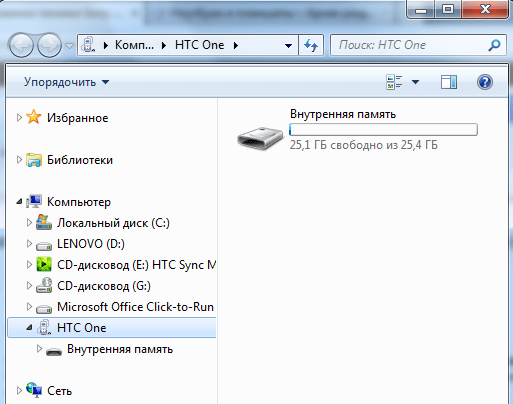Viewport: 513px width, 404px height.
Task: Select Локальный диск (C:) in tree
Action: pyautogui.click(x=113, y=223)
